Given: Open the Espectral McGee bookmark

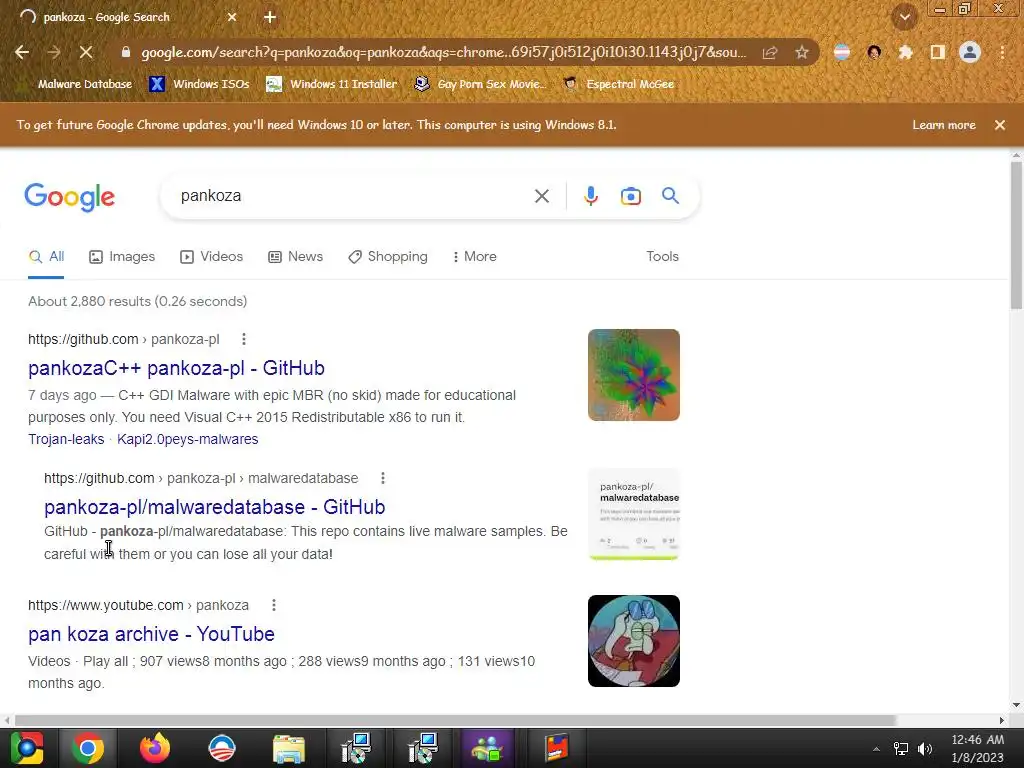Looking at the screenshot, I should coord(618,84).
